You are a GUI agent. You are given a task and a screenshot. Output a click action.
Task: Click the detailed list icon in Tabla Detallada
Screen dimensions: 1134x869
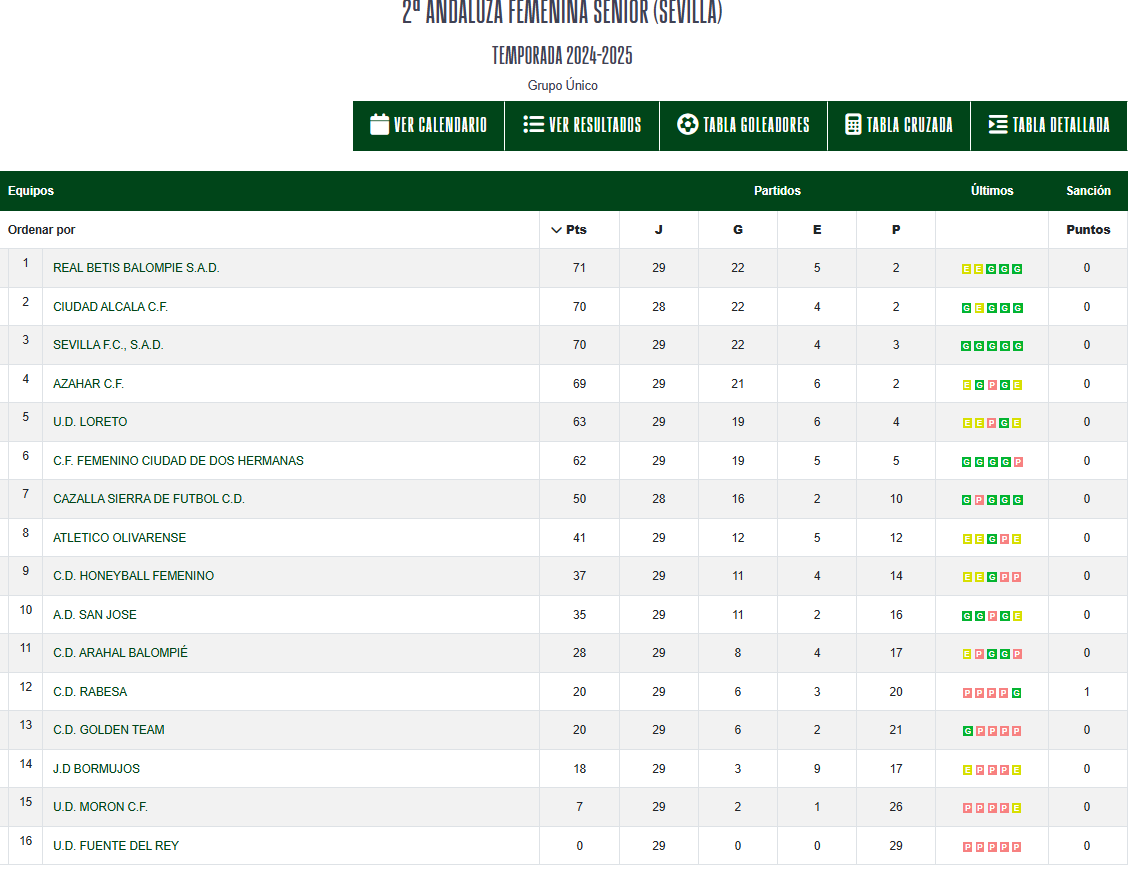pos(998,124)
